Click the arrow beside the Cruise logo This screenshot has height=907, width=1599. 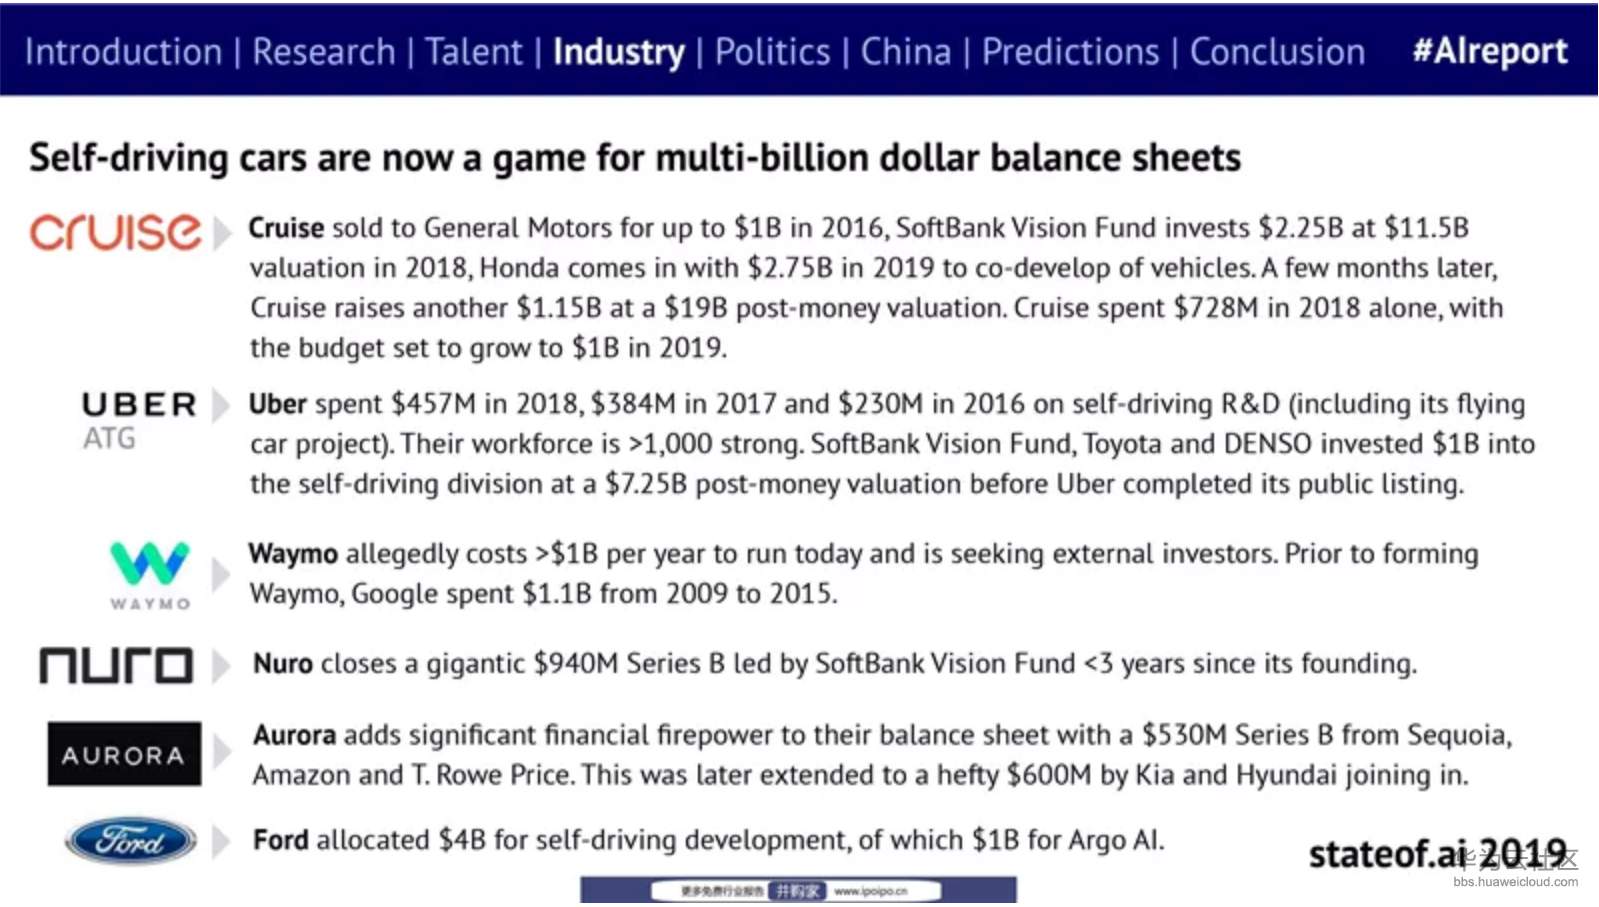point(222,232)
